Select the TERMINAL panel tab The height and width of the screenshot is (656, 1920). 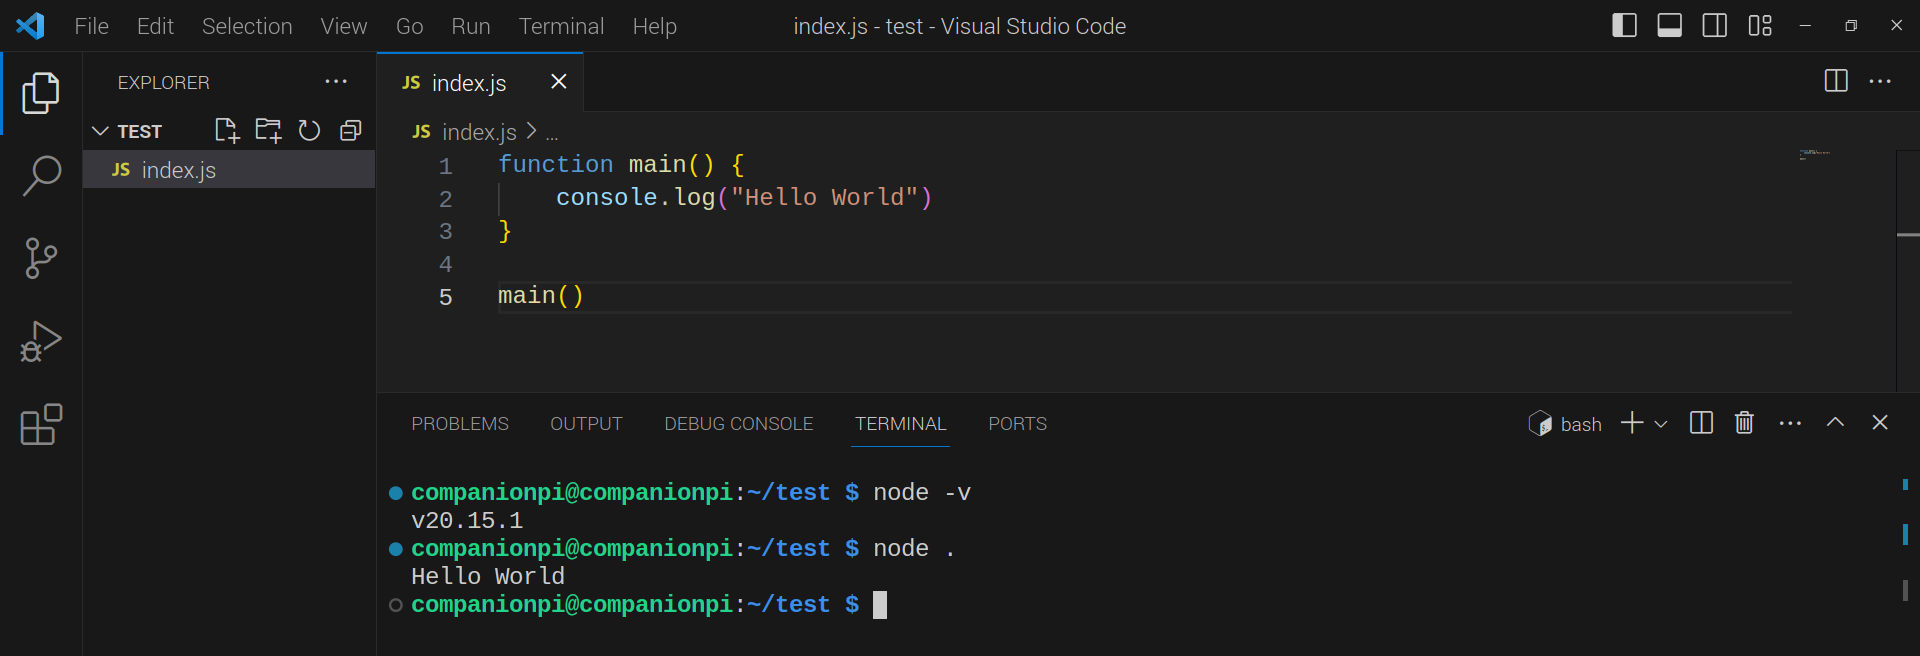point(901,424)
